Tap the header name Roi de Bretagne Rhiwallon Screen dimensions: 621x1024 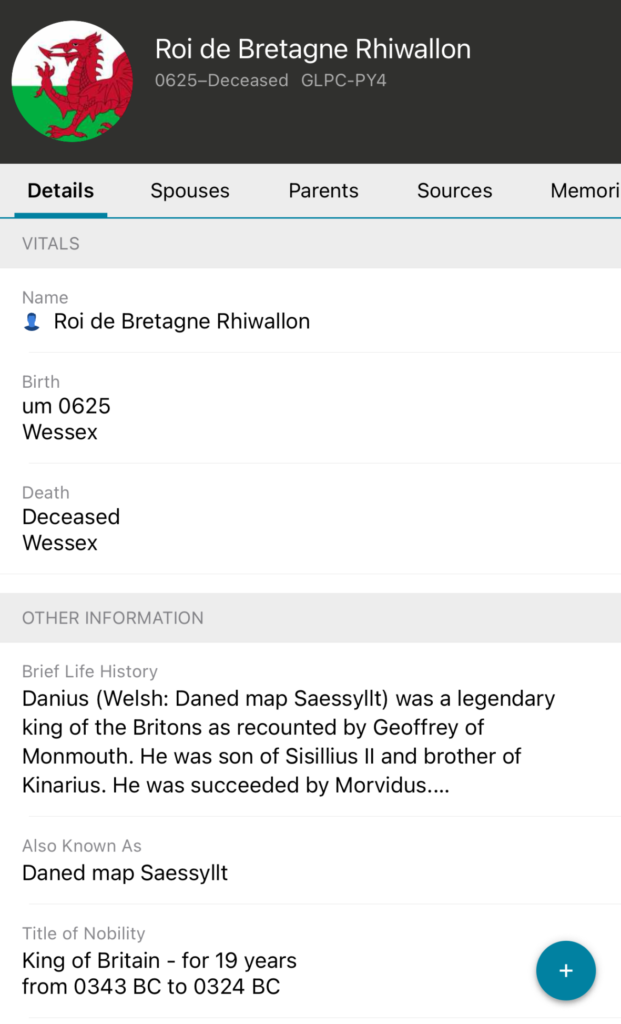tap(312, 49)
